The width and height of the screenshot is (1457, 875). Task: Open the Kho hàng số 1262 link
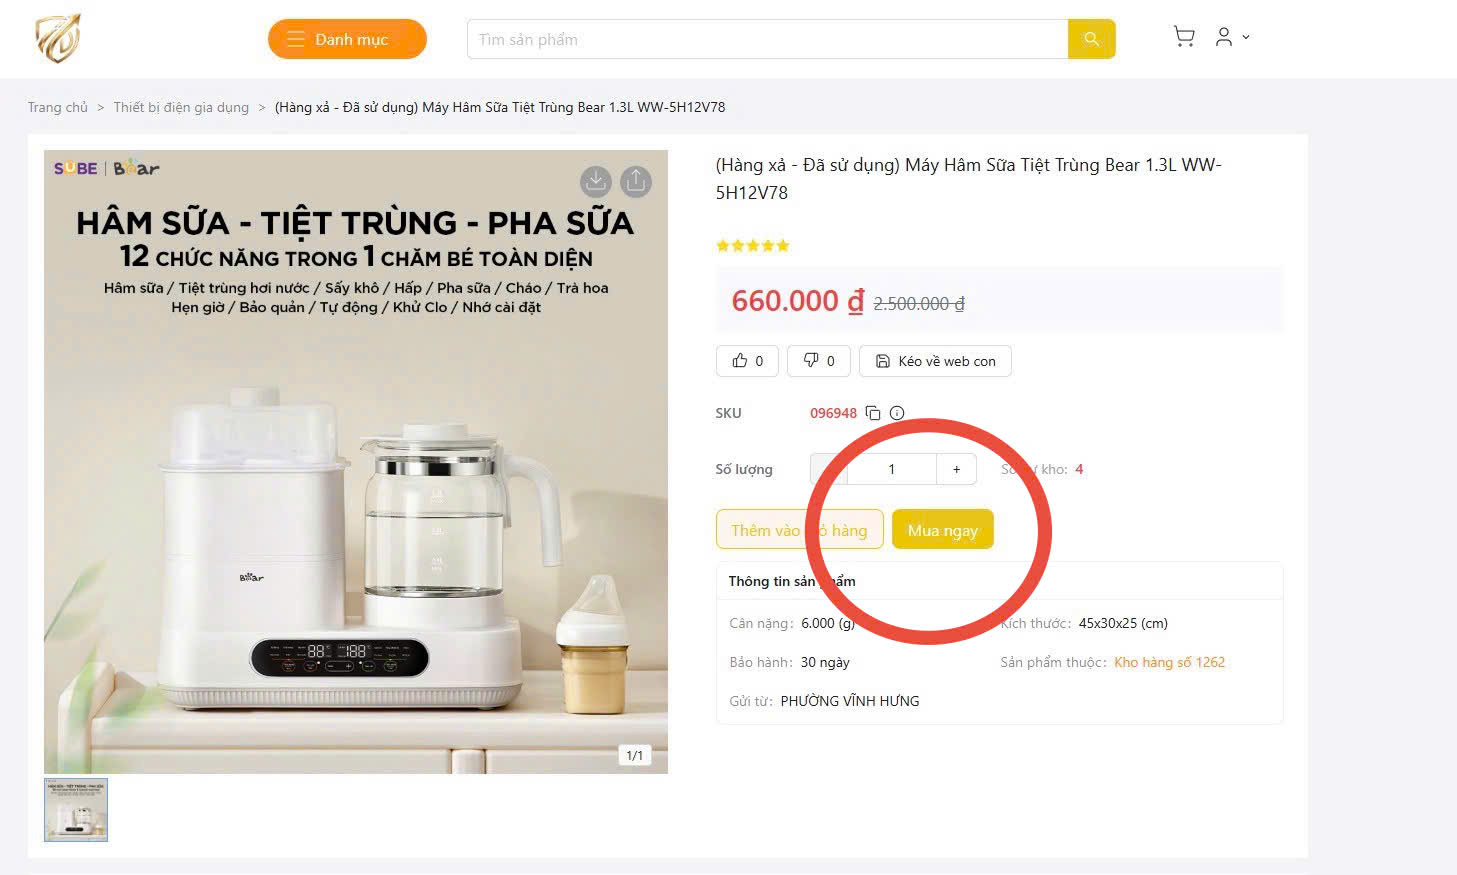1169,662
